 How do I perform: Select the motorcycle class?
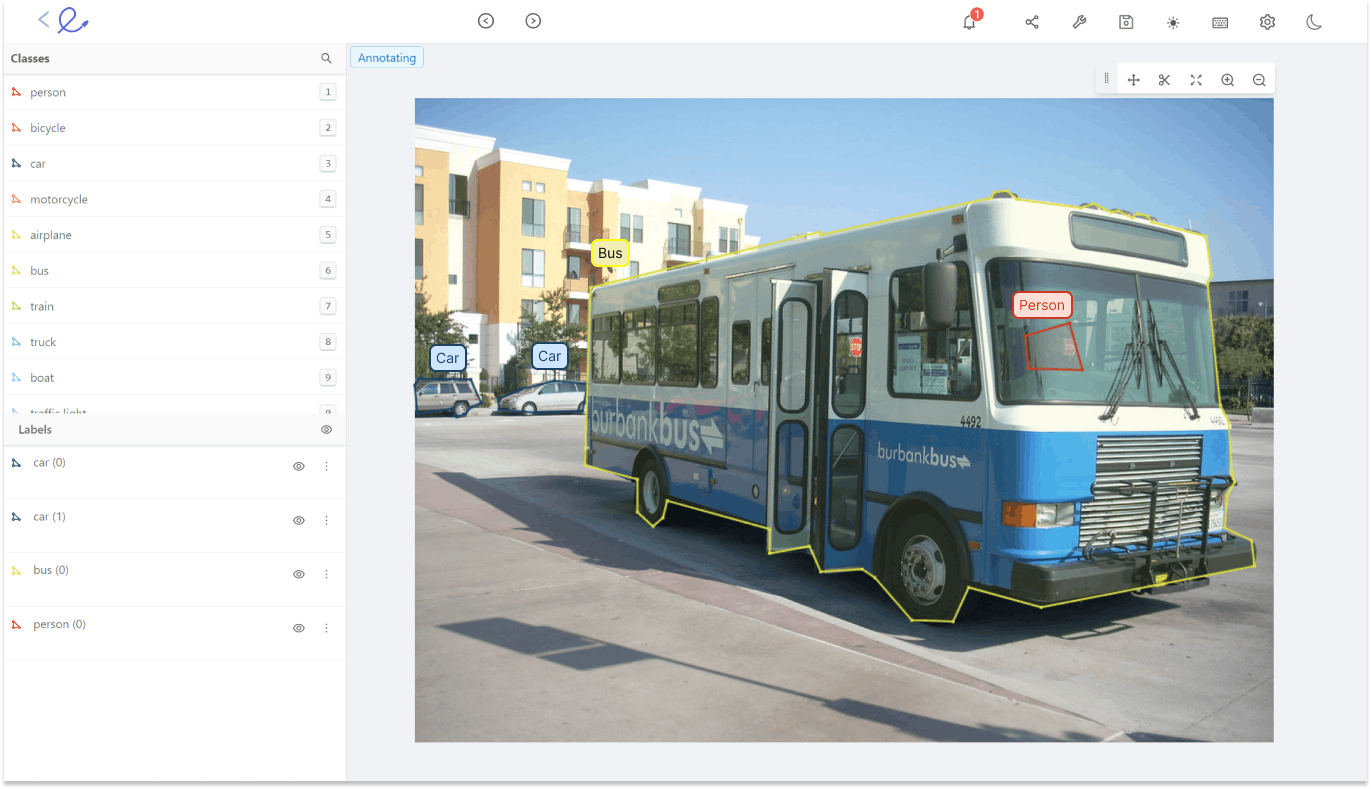pyautogui.click(x=175, y=199)
